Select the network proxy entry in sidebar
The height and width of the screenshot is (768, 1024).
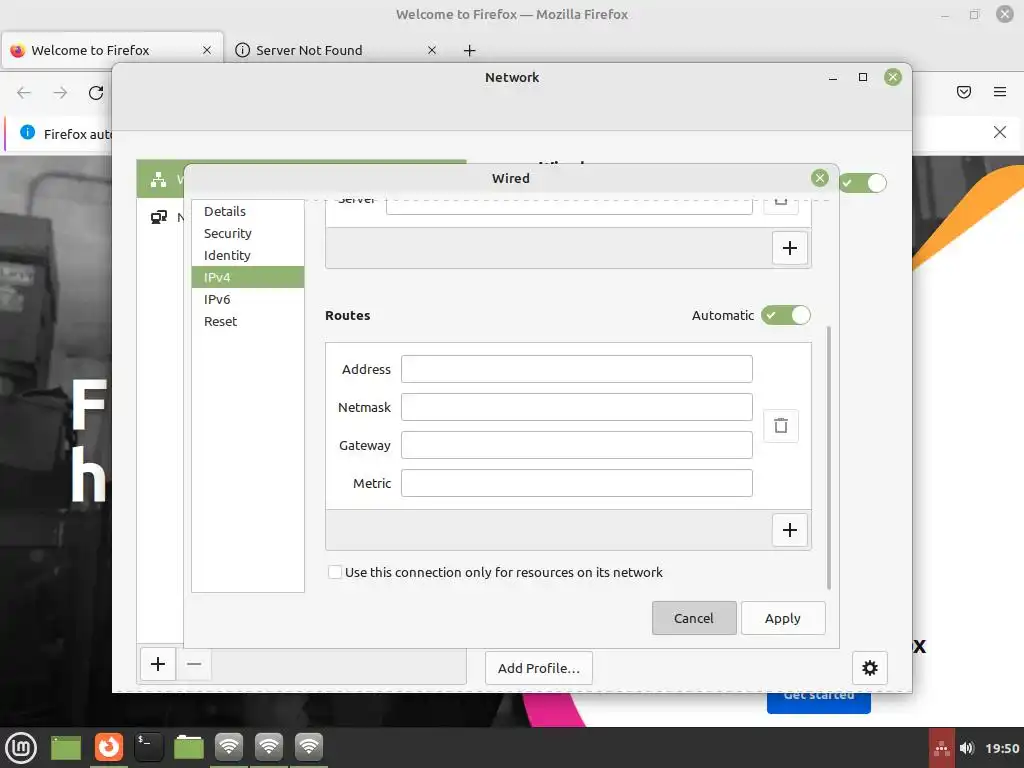click(161, 217)
